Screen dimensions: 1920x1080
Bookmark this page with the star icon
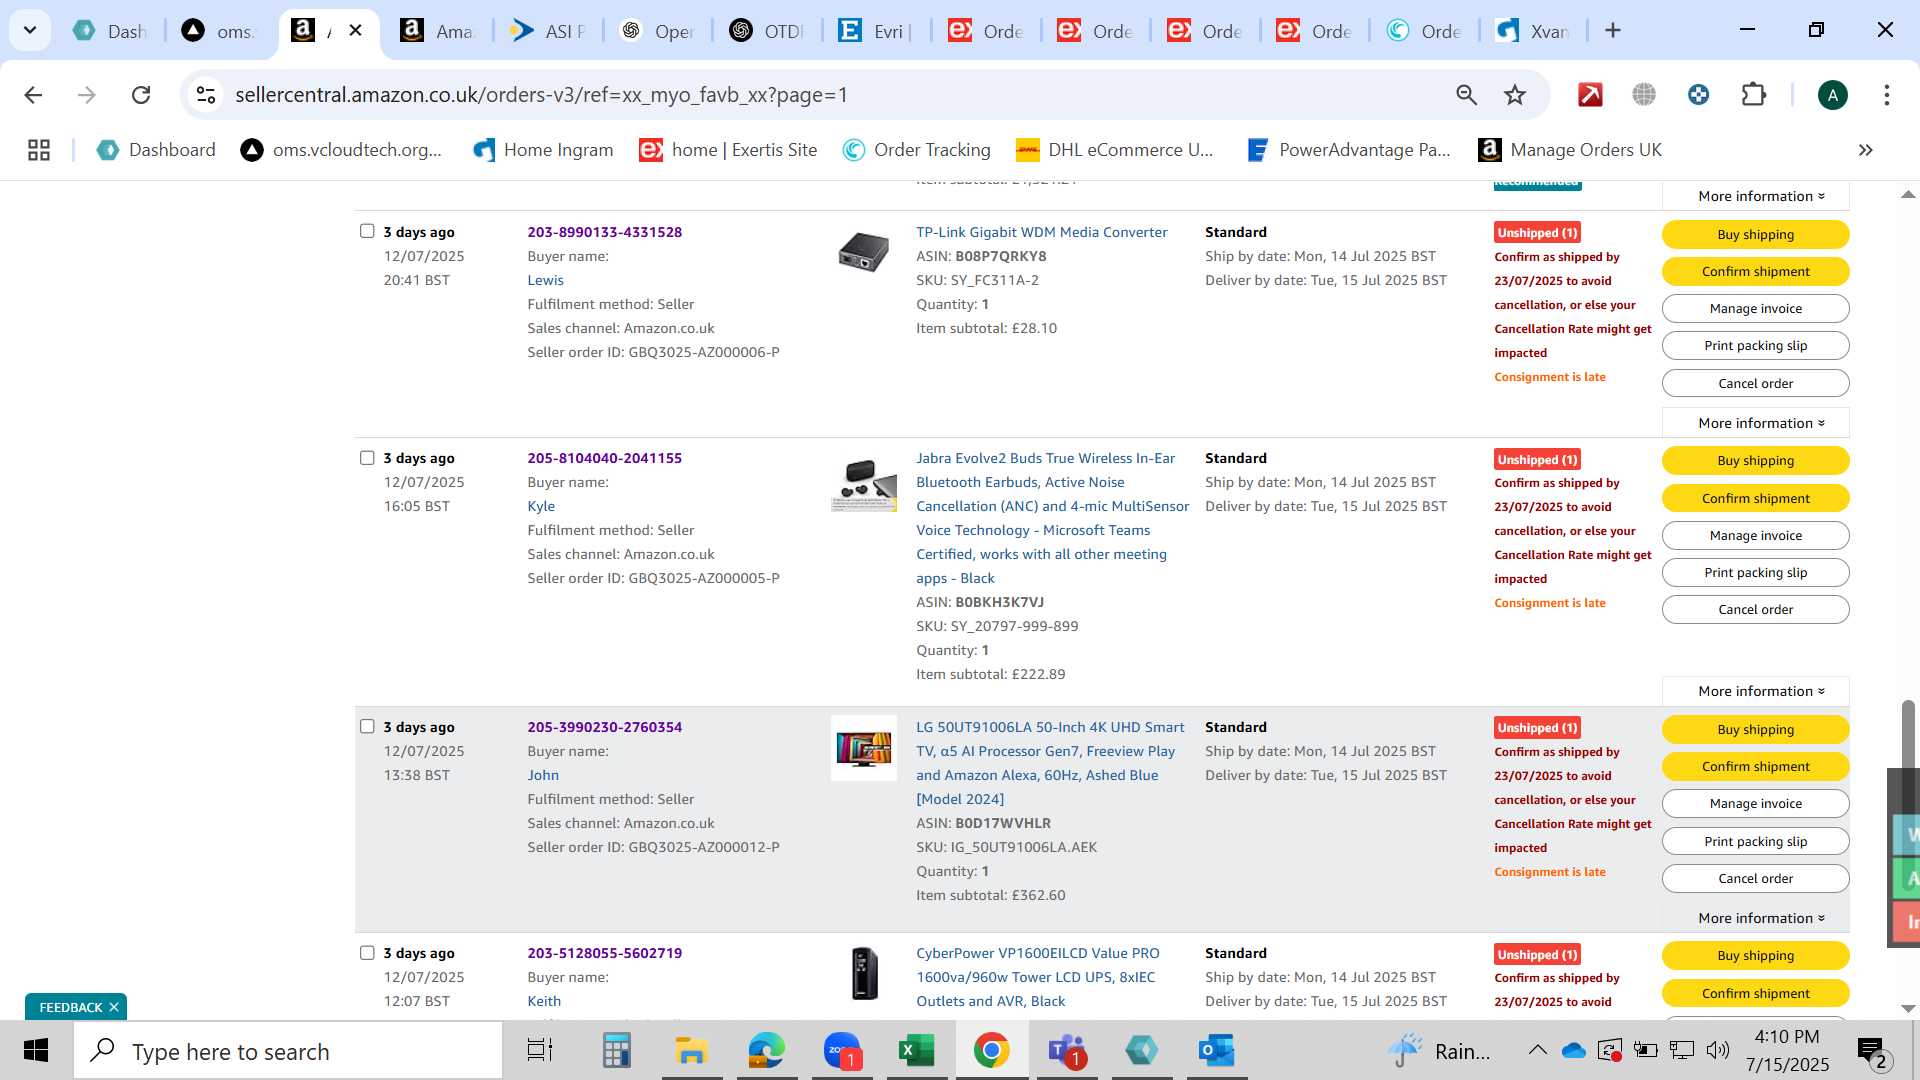1515,95
